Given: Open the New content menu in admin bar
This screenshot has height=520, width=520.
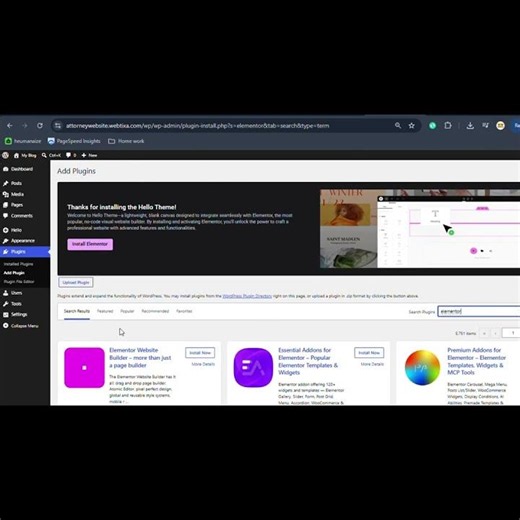Looking at the screenshot, I should pyautogui.click(x=89, y=155).
